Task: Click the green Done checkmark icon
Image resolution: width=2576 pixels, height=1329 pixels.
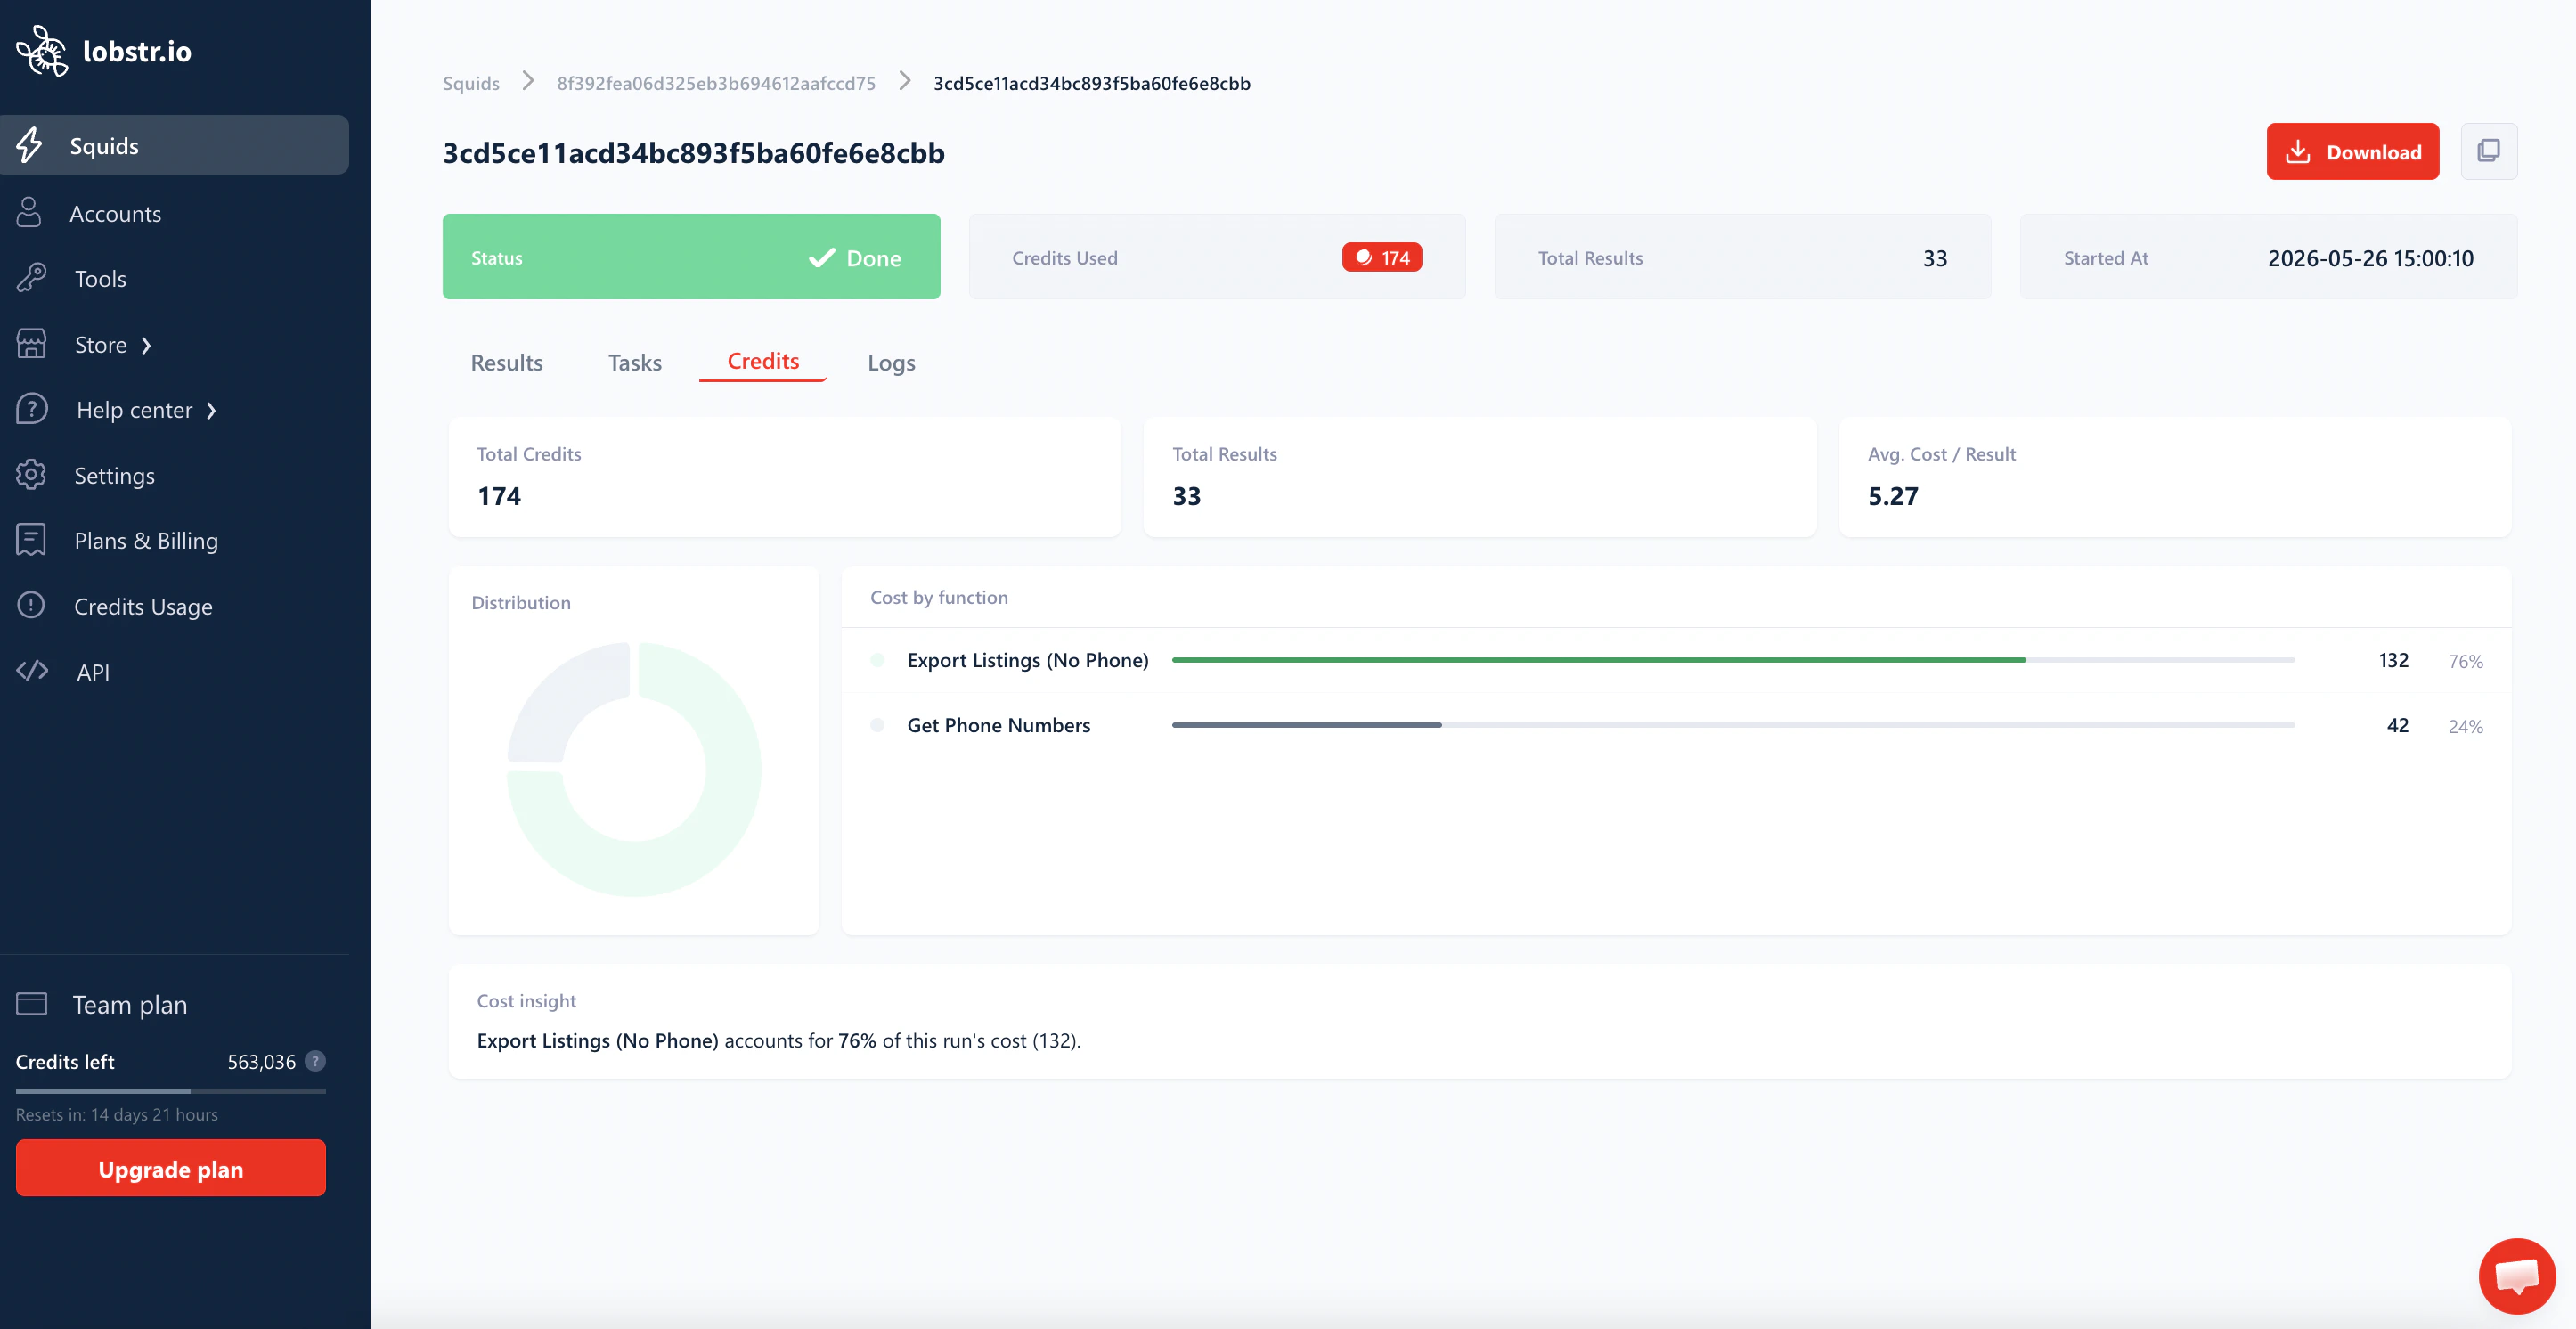Action: pos(822,258)
